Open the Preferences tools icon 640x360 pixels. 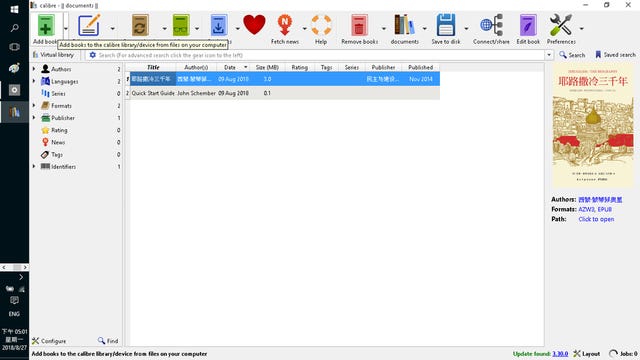coord(561,25)
